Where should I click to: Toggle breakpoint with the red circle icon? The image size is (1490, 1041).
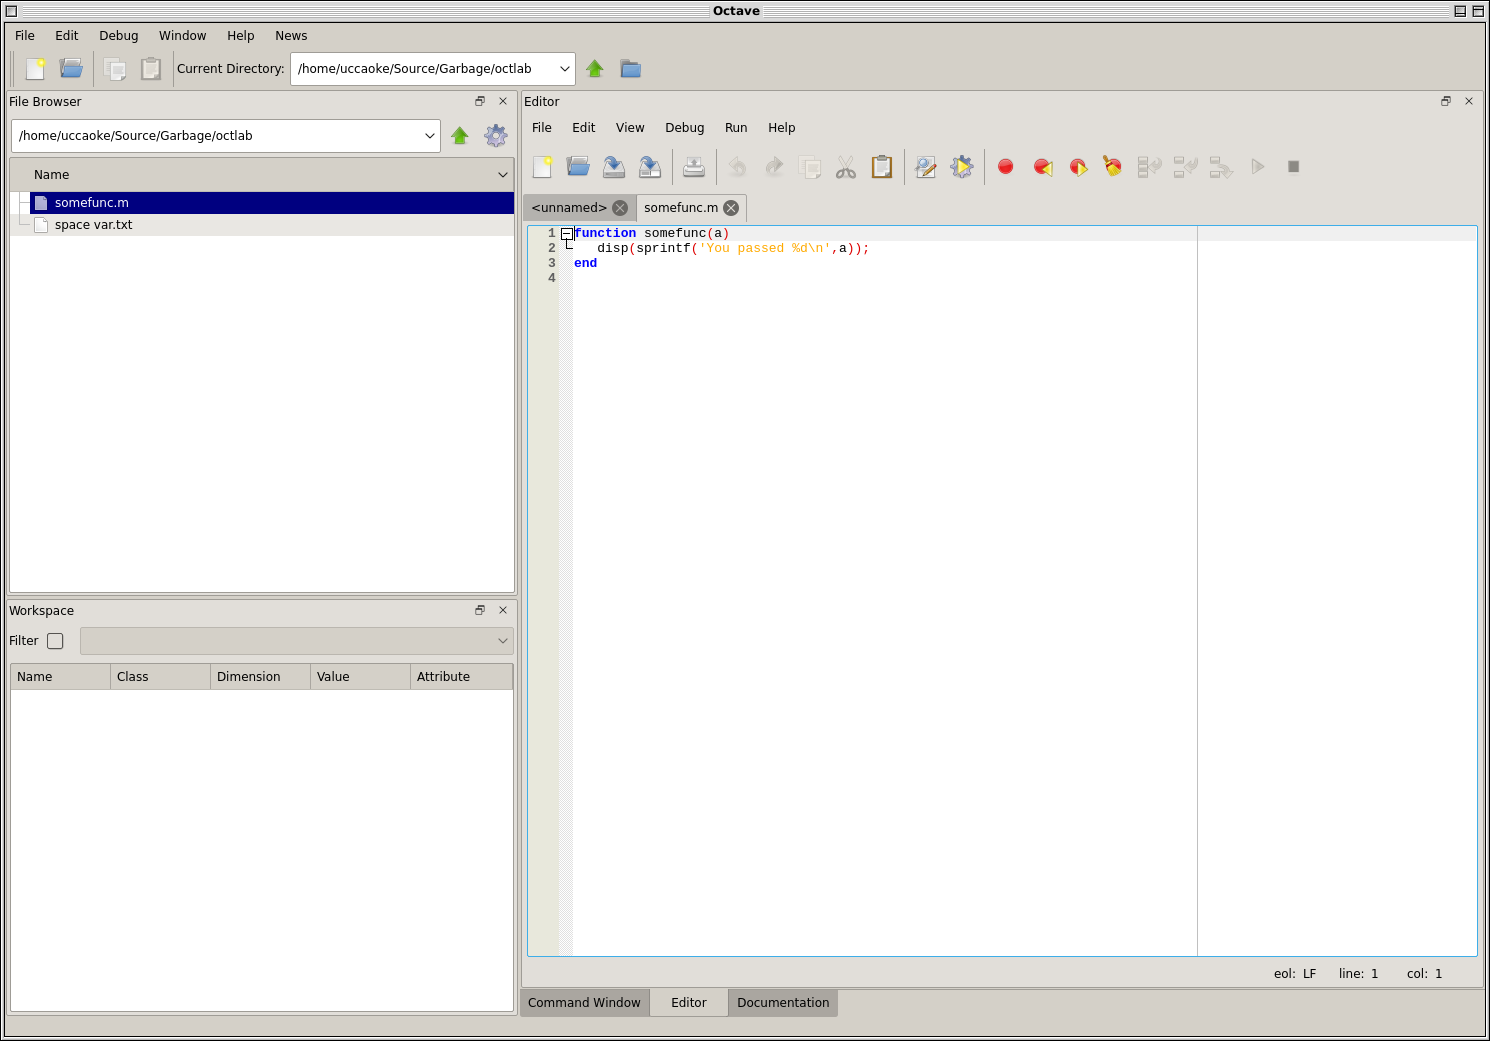(1006, 167)
